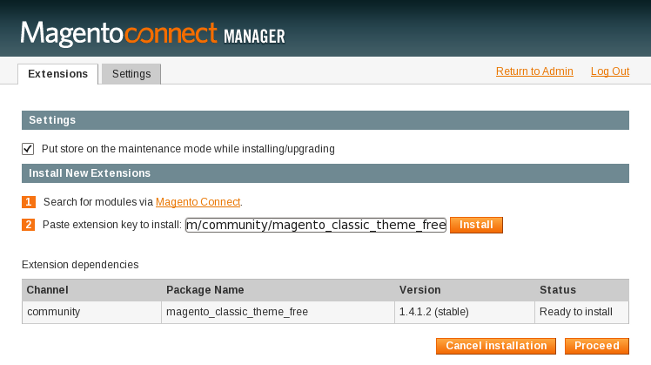The height and width of the screenshot is (365, 651).
Task: Switch to the Extensions tab
Action: point(58,74)
